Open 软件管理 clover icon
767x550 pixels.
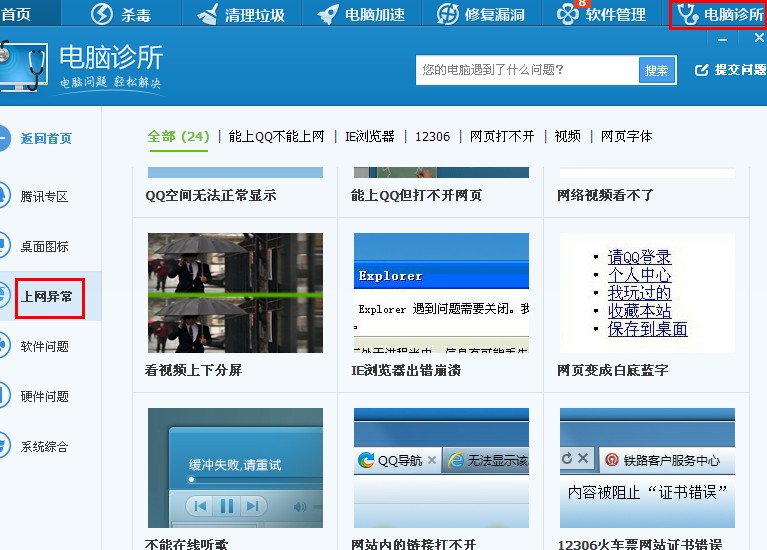(568, 14)
